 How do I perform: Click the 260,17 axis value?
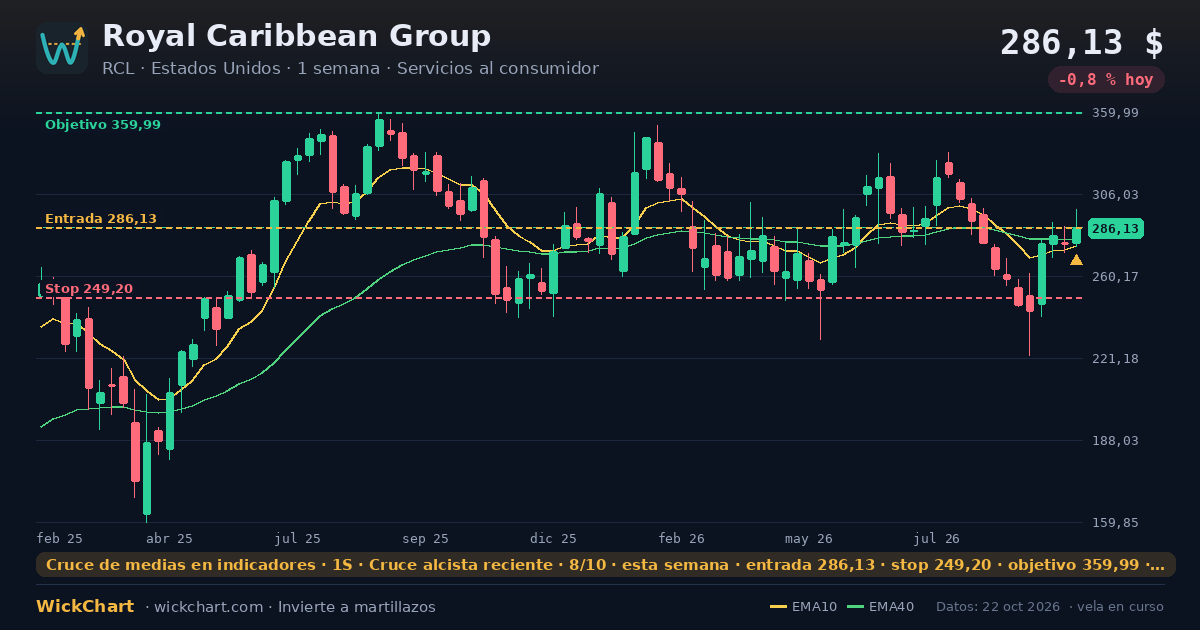tap(1115, 277)
